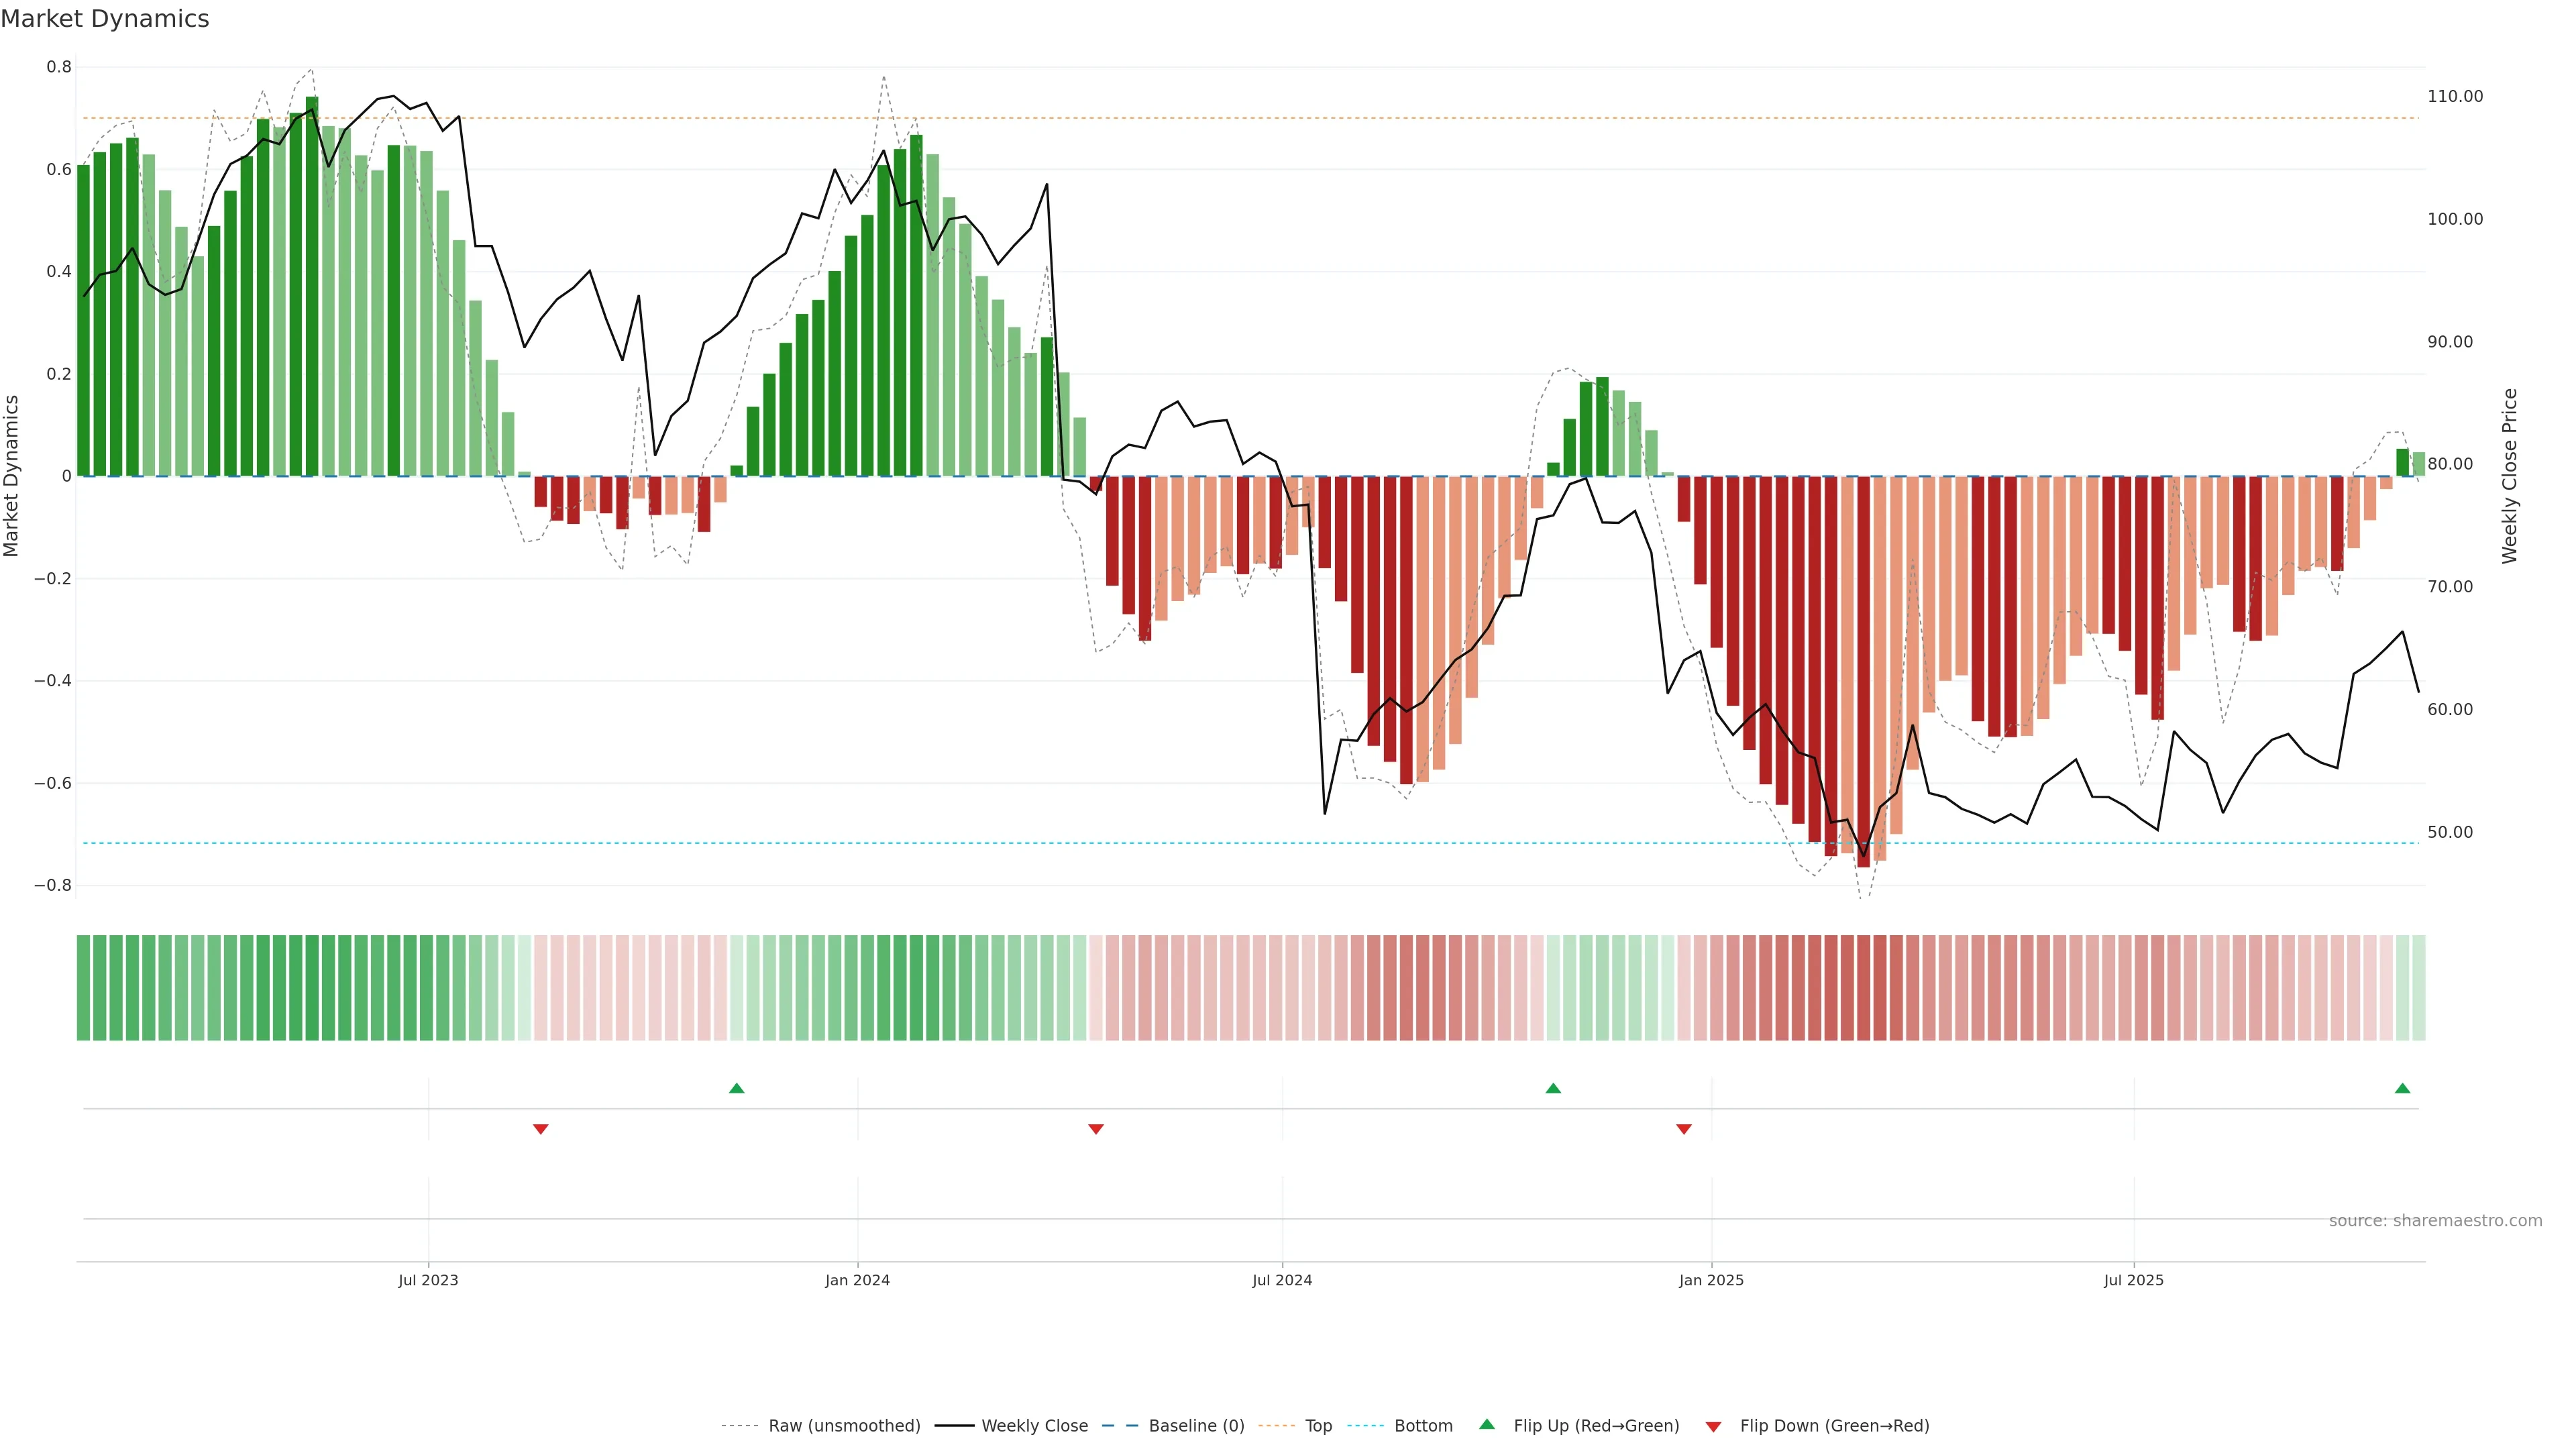Click the green triangle icon in the legend
Viewport: 2576px width, 1449px height.
[x=1487, y=1424]
